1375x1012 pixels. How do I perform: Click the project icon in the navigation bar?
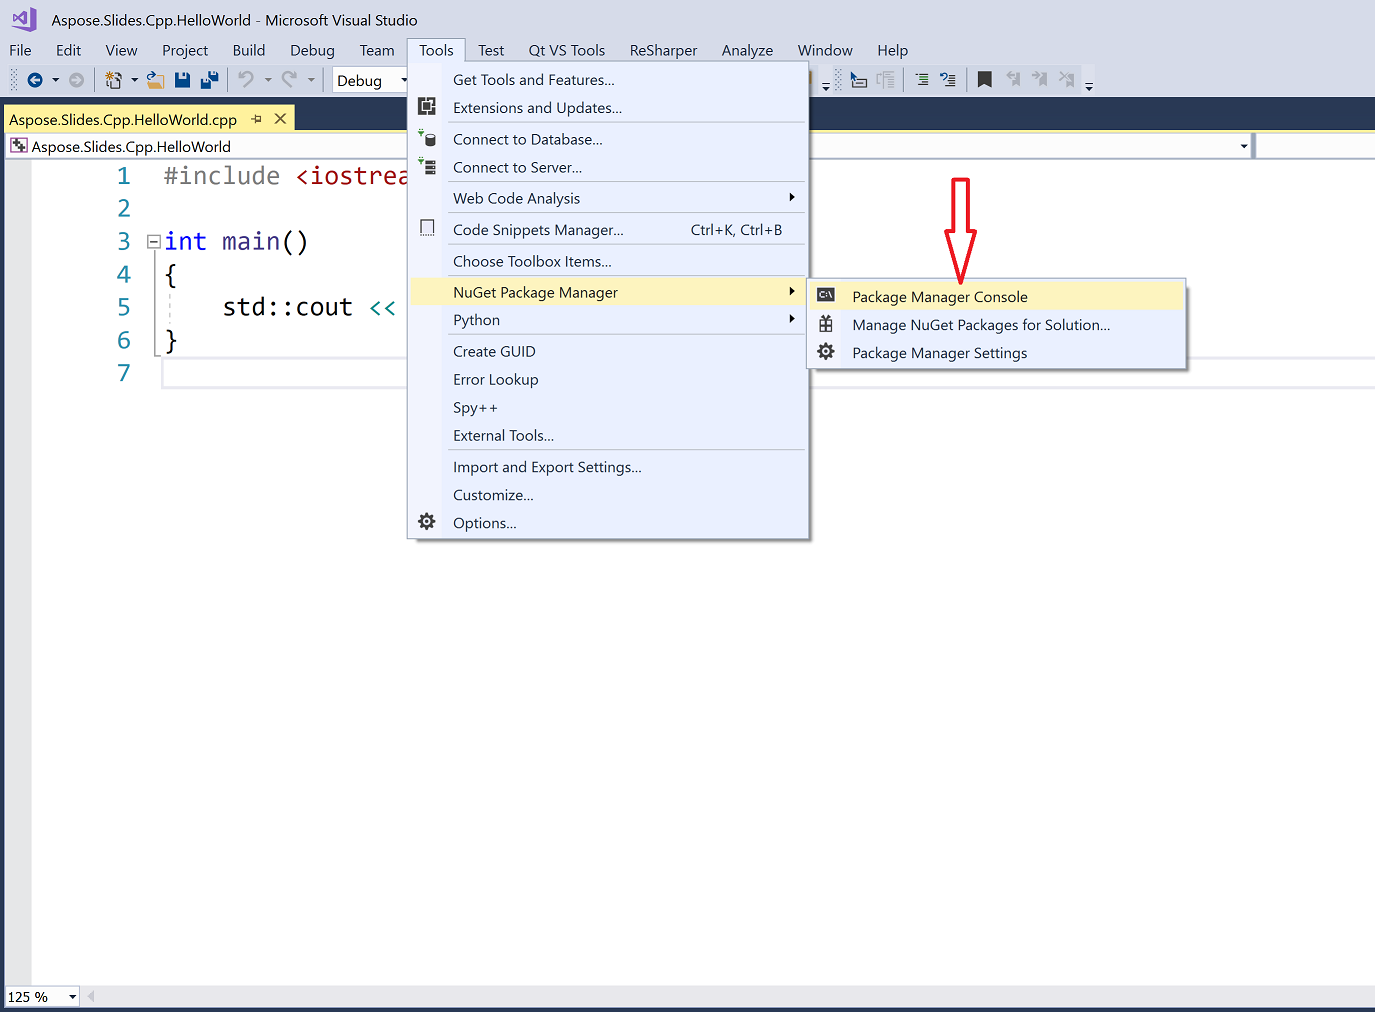(x=18, y=146)
